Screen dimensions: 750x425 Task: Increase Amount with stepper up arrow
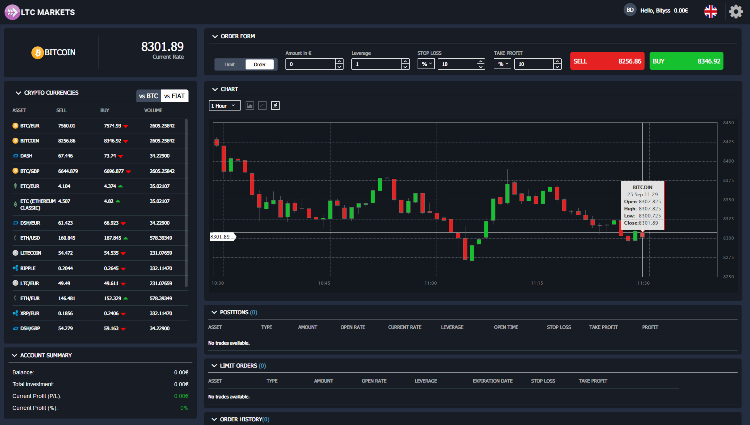pos(340,61)
